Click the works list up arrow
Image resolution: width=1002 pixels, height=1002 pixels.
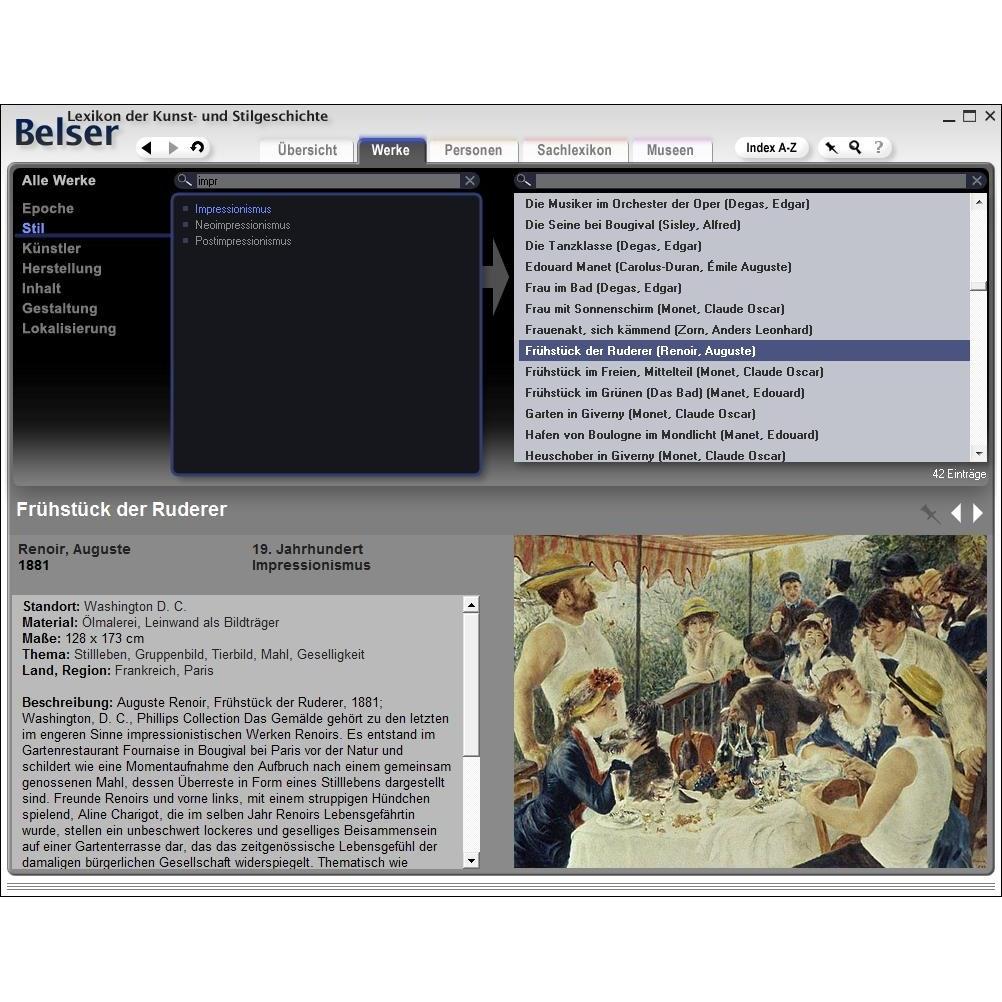pos(978,203)
